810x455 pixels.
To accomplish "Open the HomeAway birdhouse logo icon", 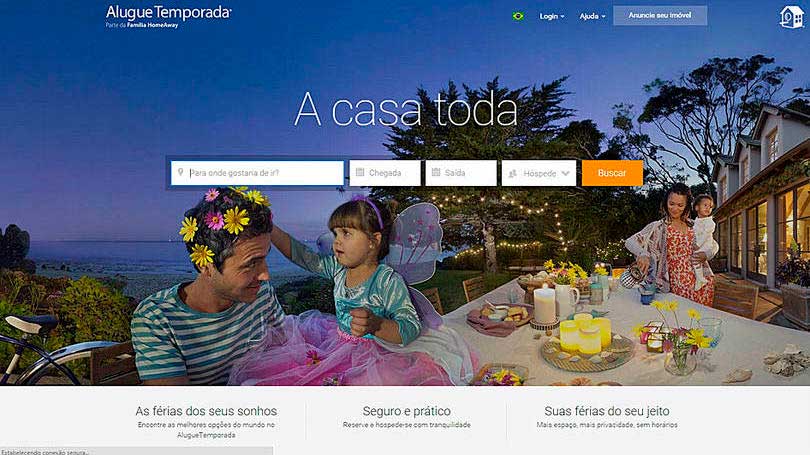I will tap(791, 17).
